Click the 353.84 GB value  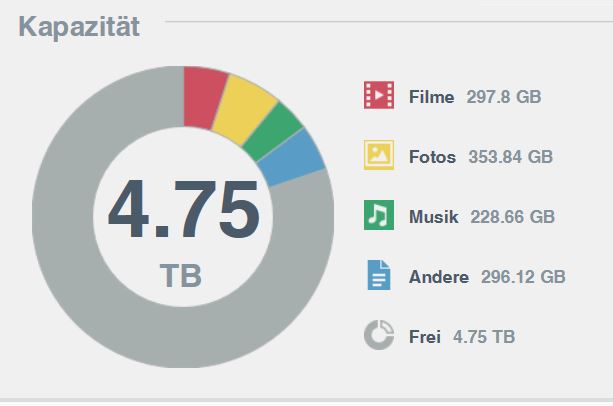tap(511, 157)
